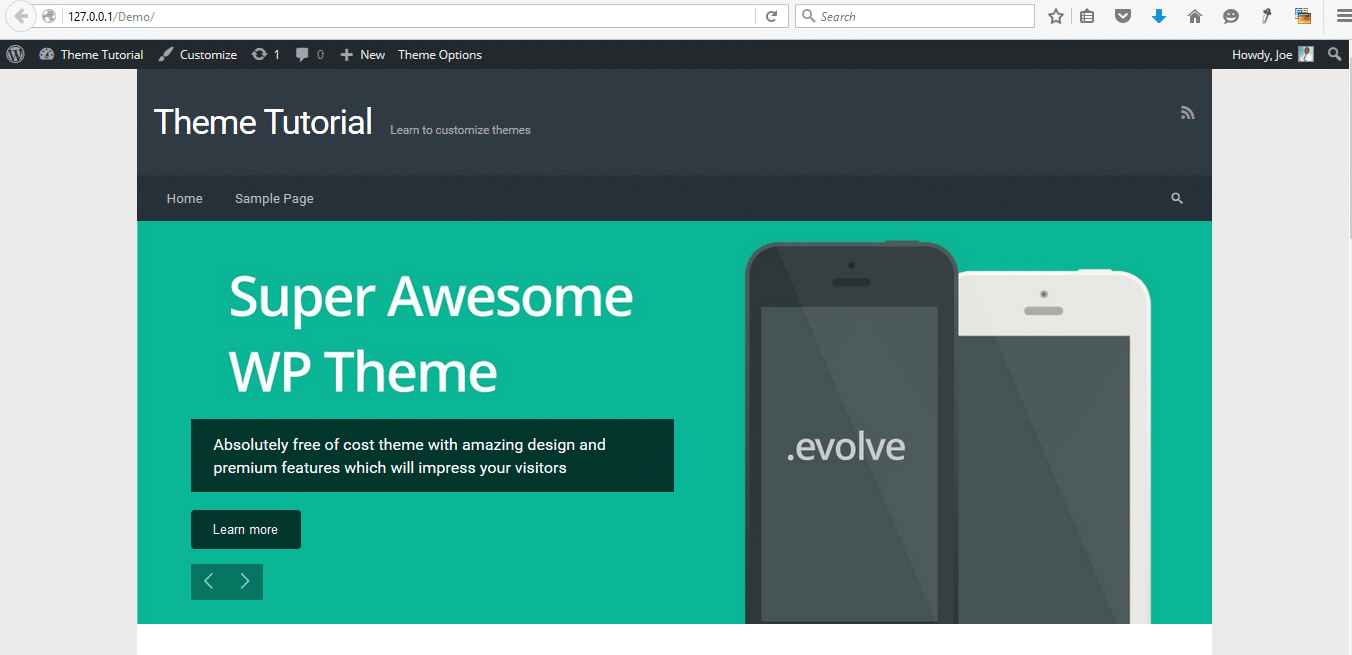Click the bookmark star icon
The width and height of the screenshot is (1352, 655).
(1055, 16)
